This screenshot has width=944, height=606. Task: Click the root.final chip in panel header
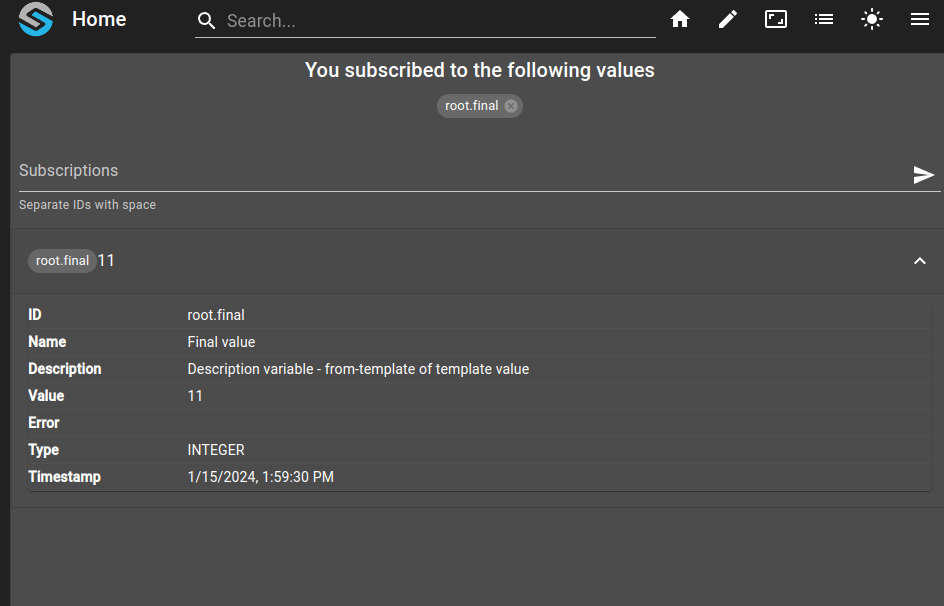click(x=62, y=261)
